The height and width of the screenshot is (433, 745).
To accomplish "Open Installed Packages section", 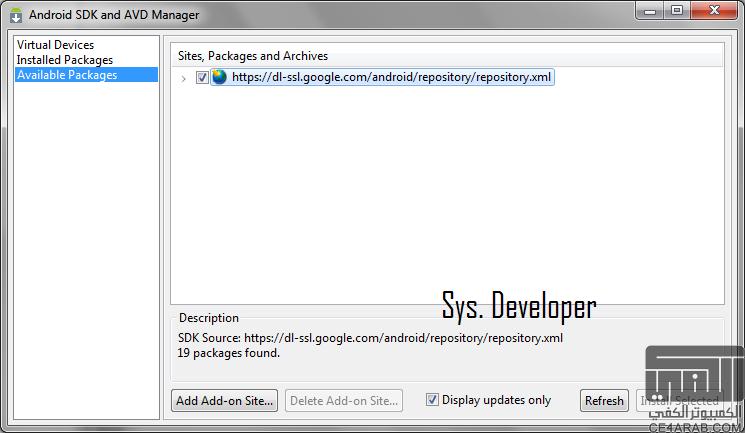I will click(x=65, y=60).
